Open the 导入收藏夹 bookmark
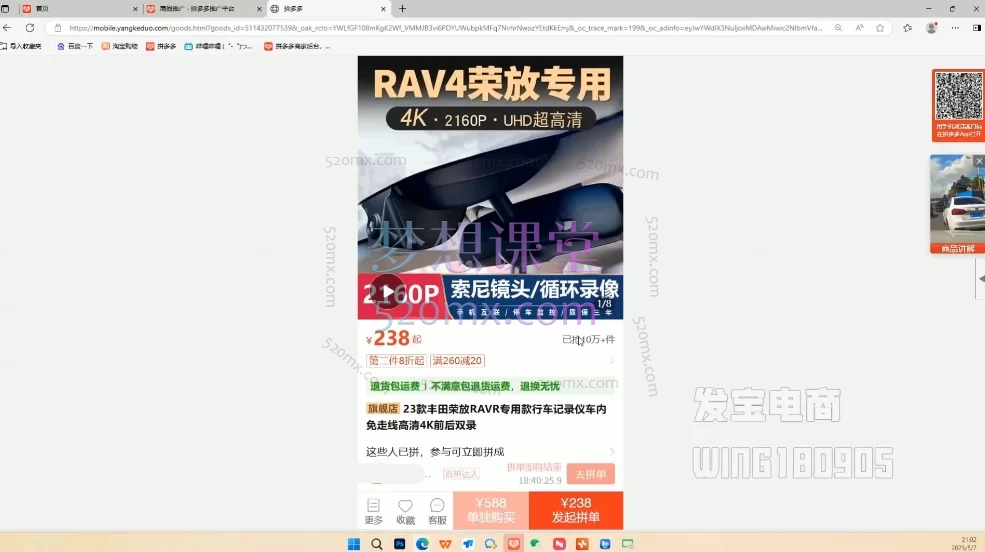 click(x=21, y=46)
